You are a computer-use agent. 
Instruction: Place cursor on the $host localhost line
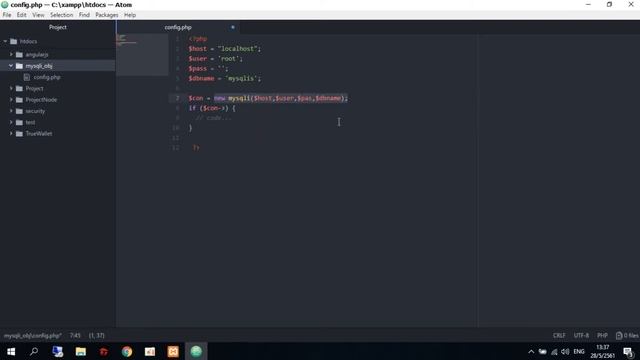224,49
